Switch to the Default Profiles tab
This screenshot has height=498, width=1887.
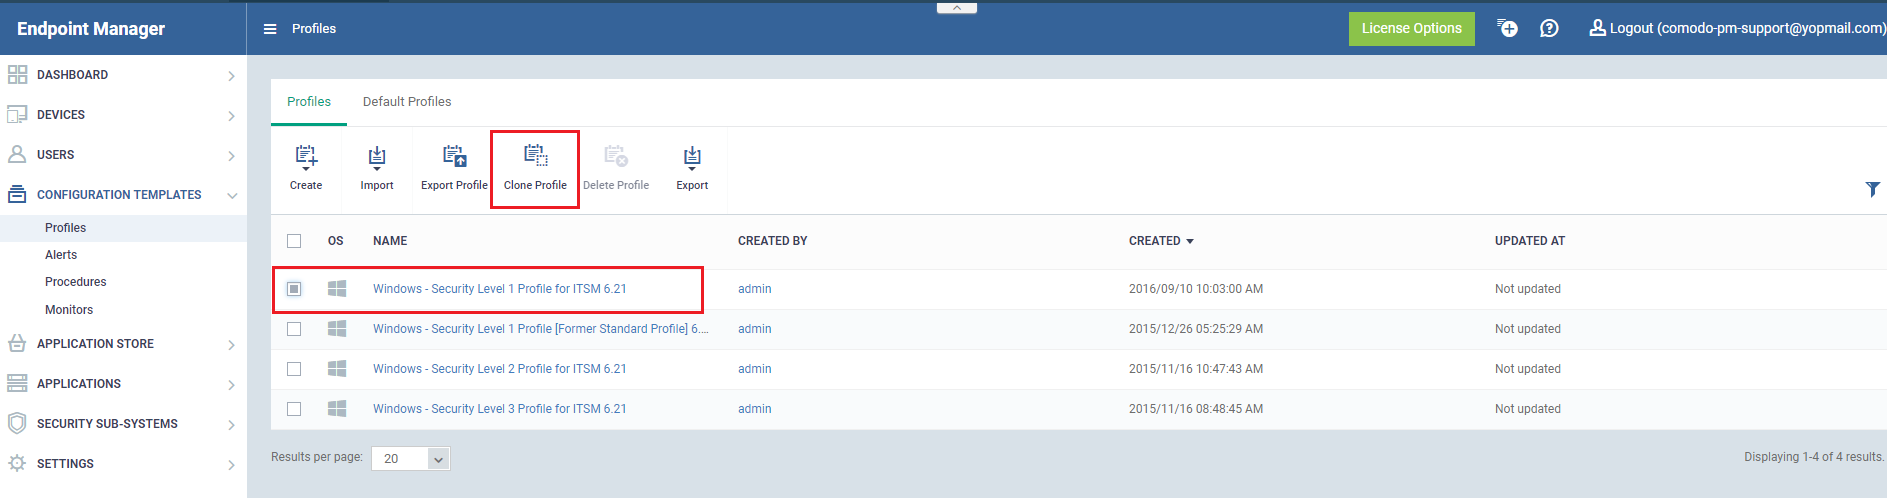(407, 102)
